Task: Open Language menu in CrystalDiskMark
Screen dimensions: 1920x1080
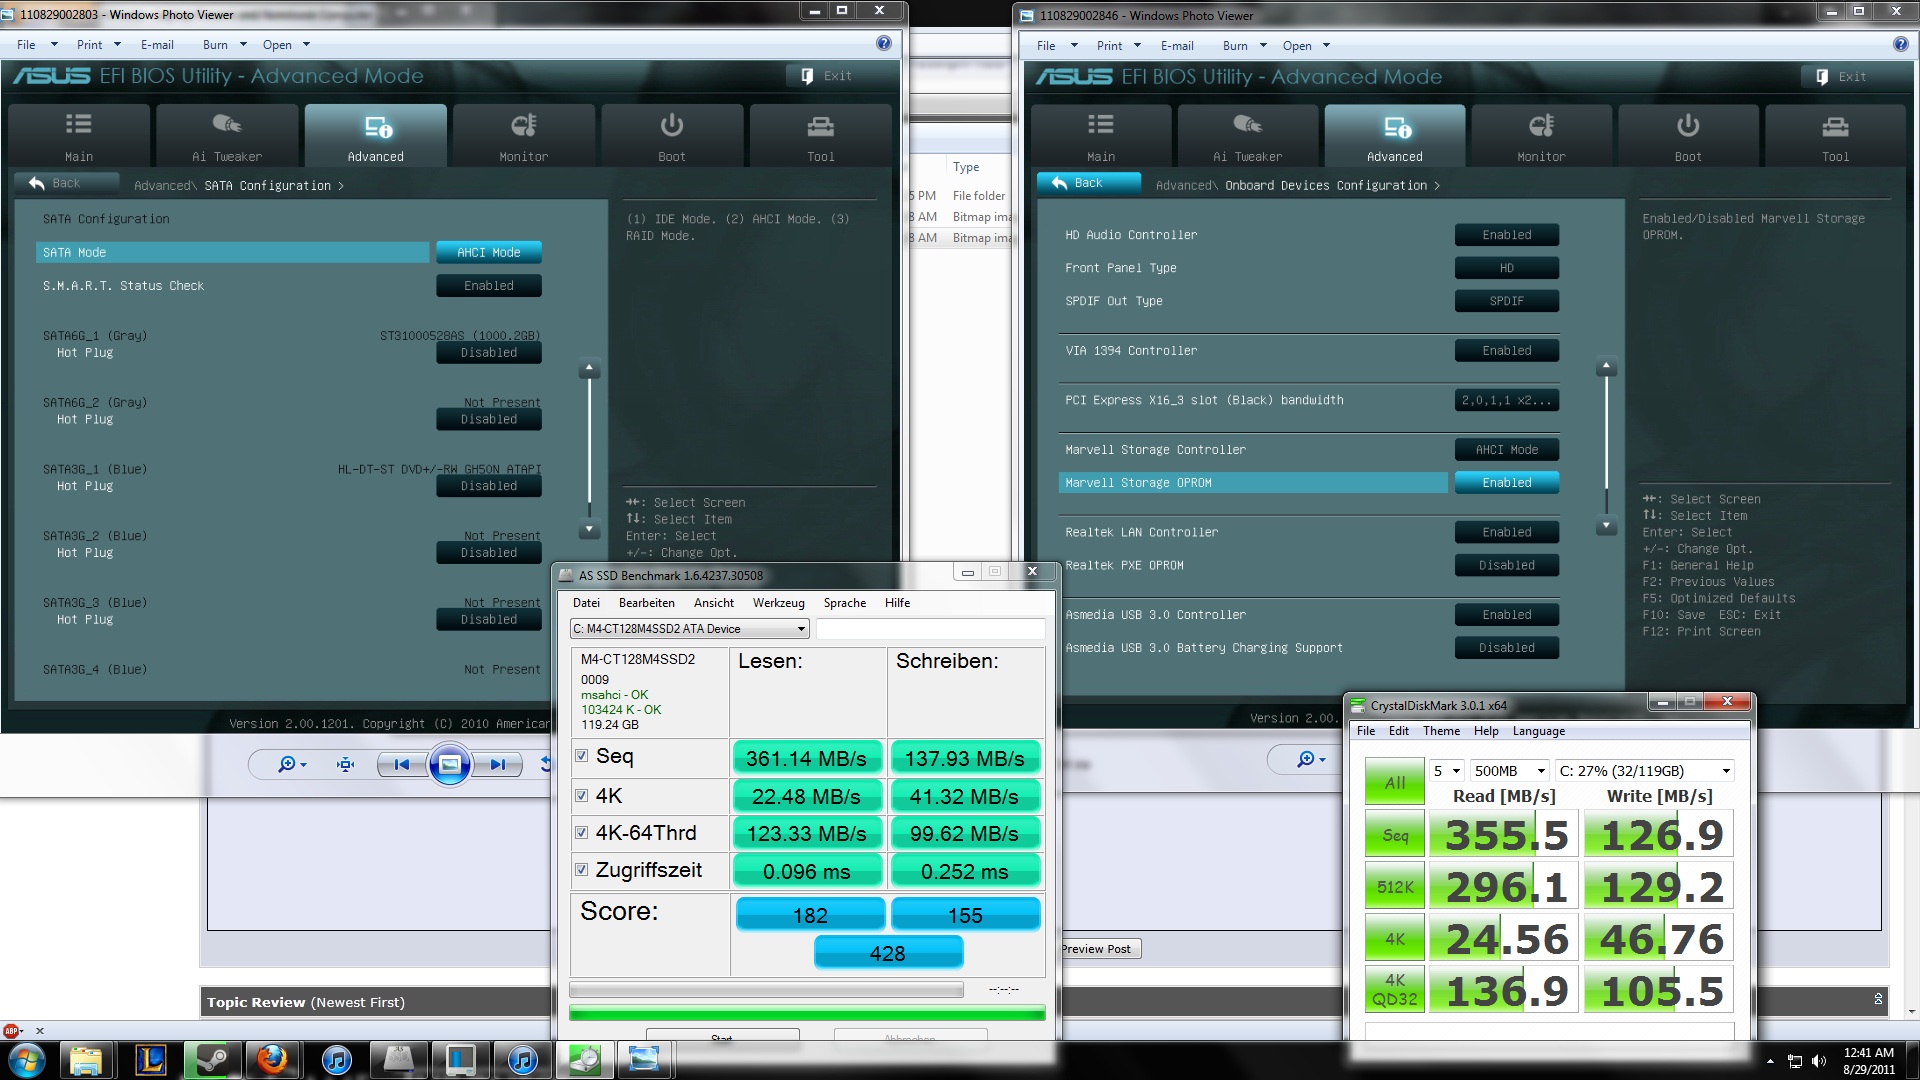Action: pos(1538,731)
